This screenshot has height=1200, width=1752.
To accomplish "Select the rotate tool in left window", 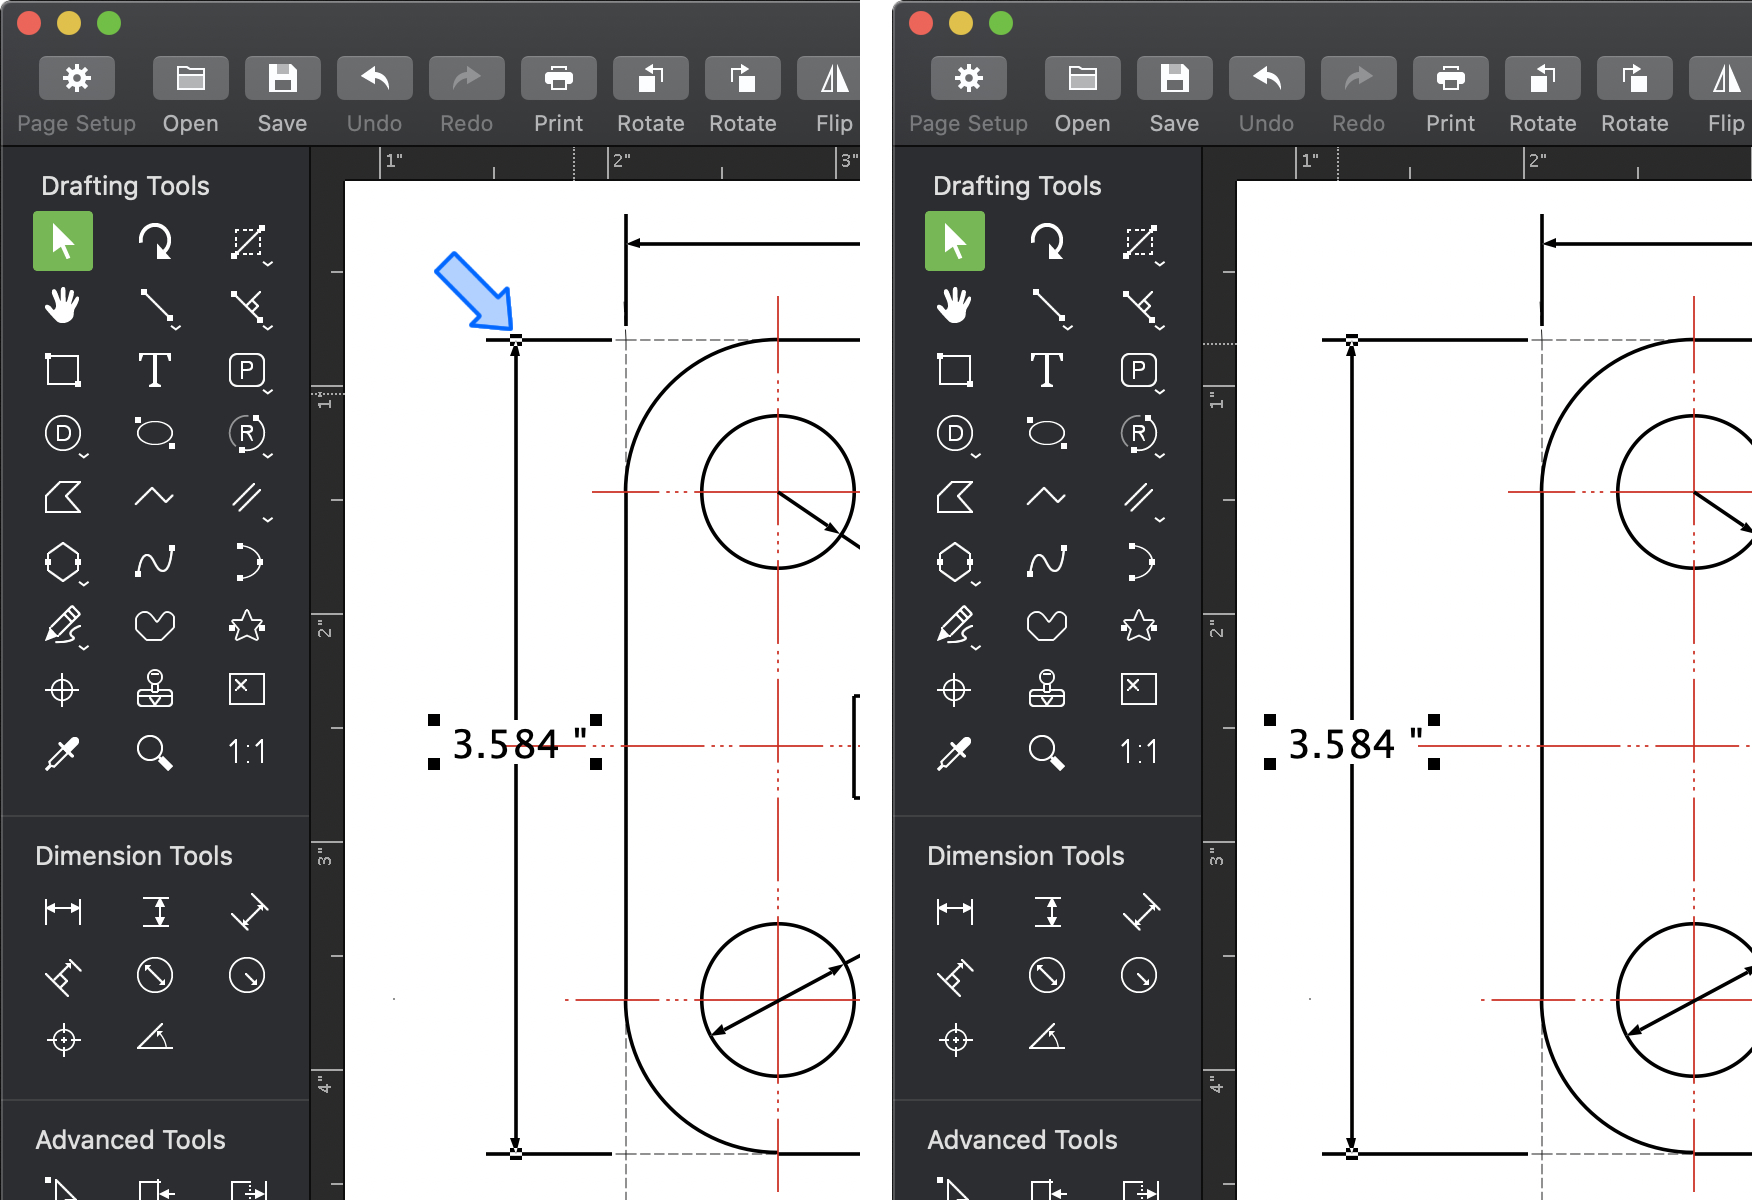I will pos(155,241).
